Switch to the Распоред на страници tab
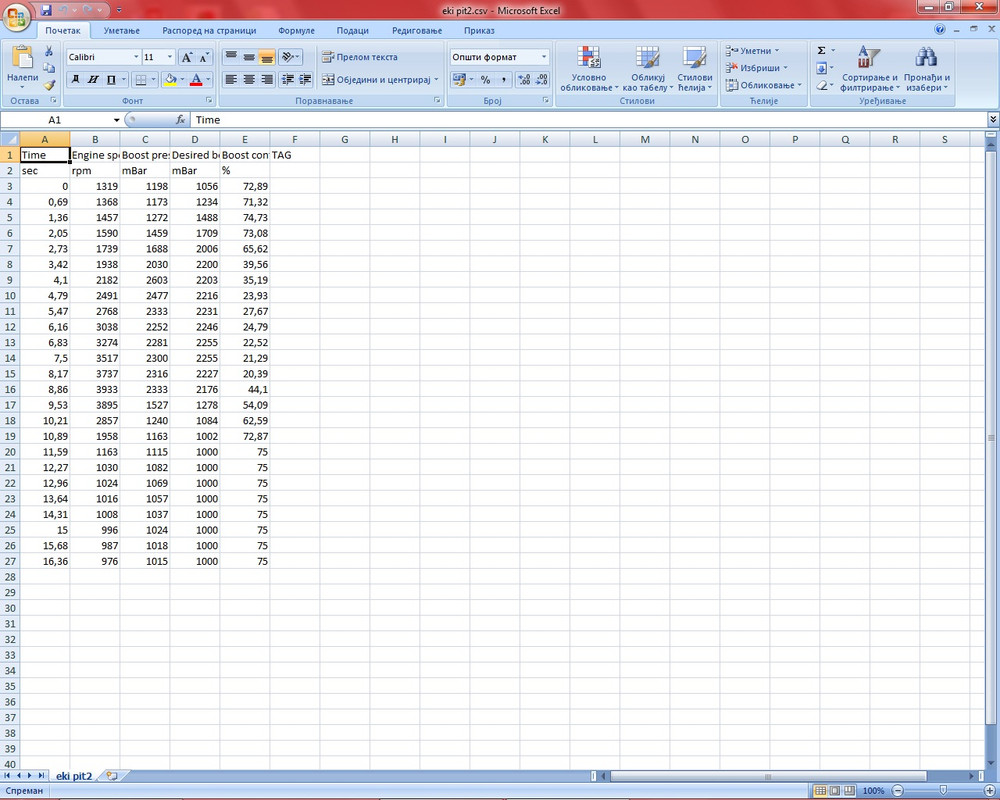Viewport: 1000px width, 800px height. click(x=209, y=31)
